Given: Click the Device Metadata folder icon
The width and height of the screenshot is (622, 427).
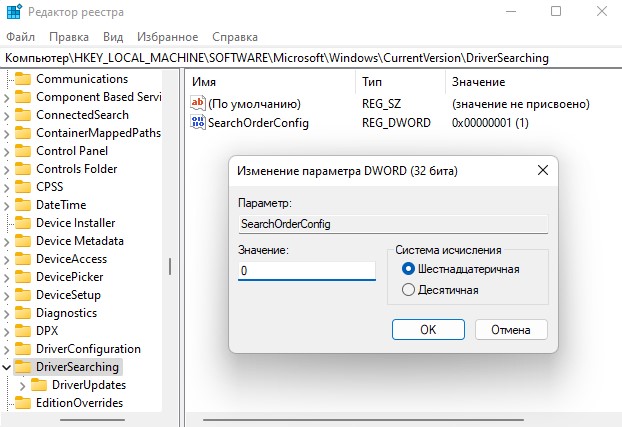Looking at the screenshot, I should tap(23, 241).
